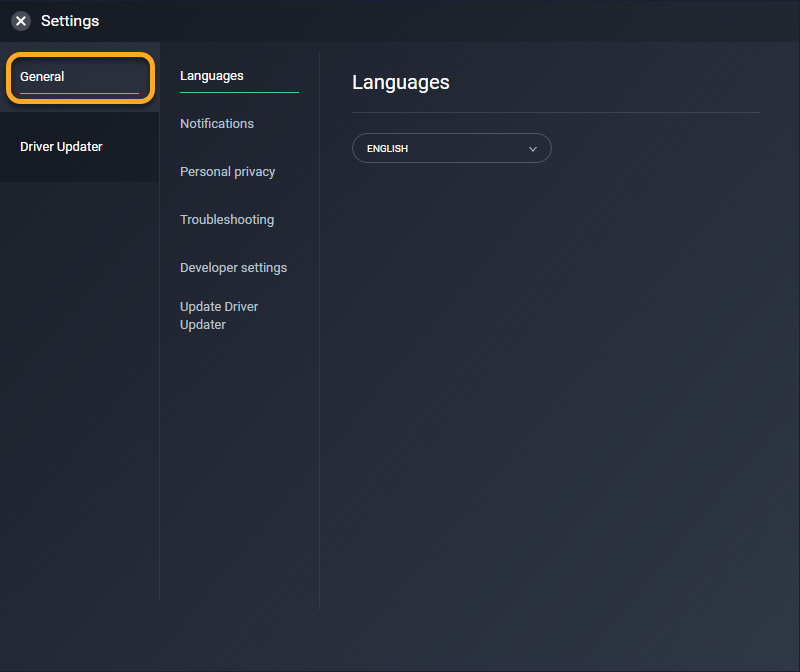
Task: Open Developer settings
Action: (x=233, y=268)
